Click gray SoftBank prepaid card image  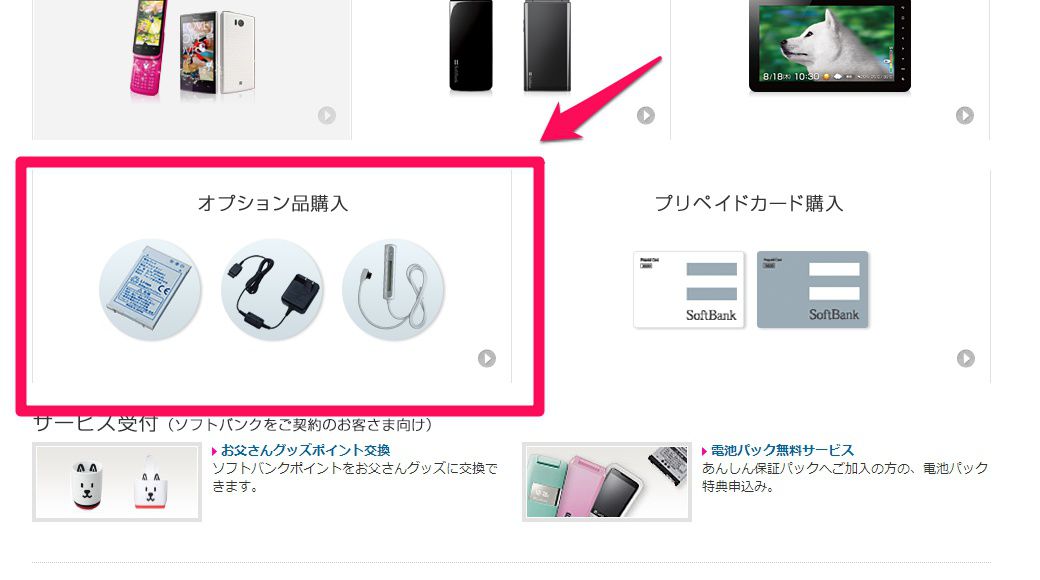812,289
